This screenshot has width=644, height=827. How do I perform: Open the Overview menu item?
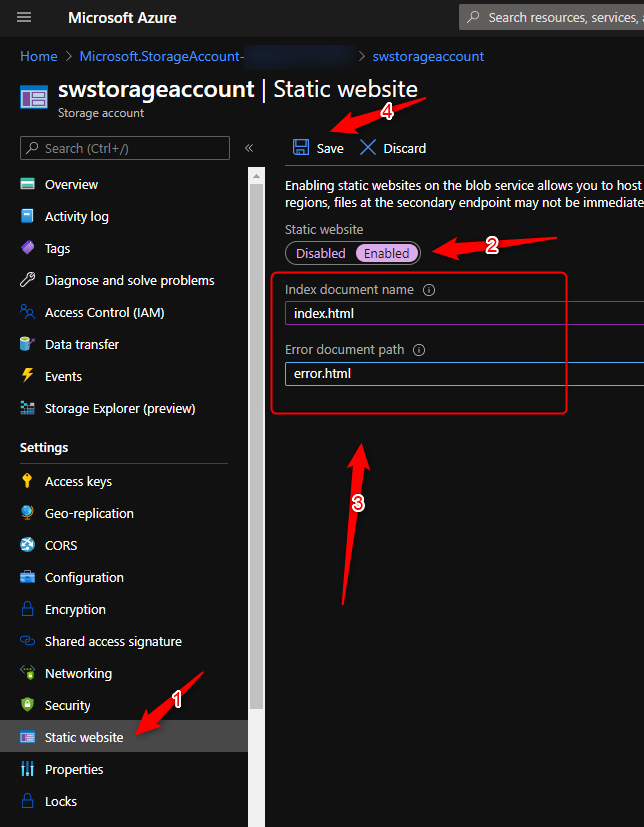click(x=71, y=184)
